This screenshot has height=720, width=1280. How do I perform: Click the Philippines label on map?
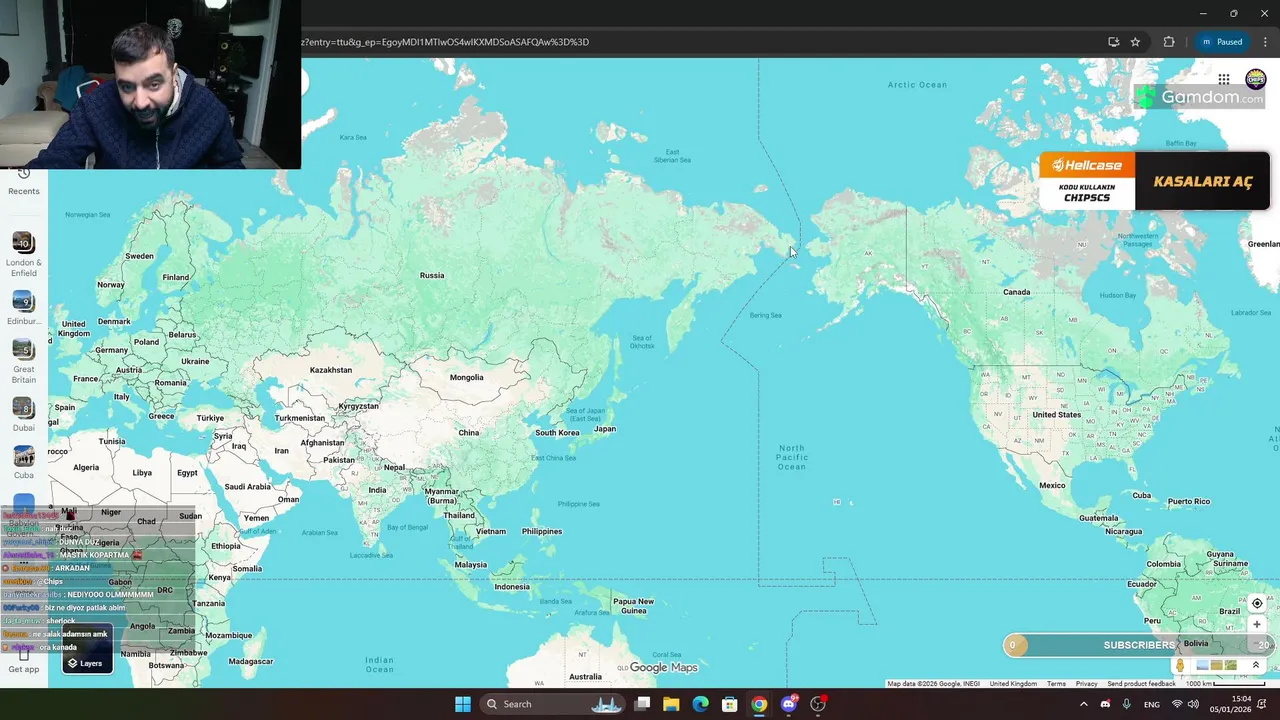[542, 531]
